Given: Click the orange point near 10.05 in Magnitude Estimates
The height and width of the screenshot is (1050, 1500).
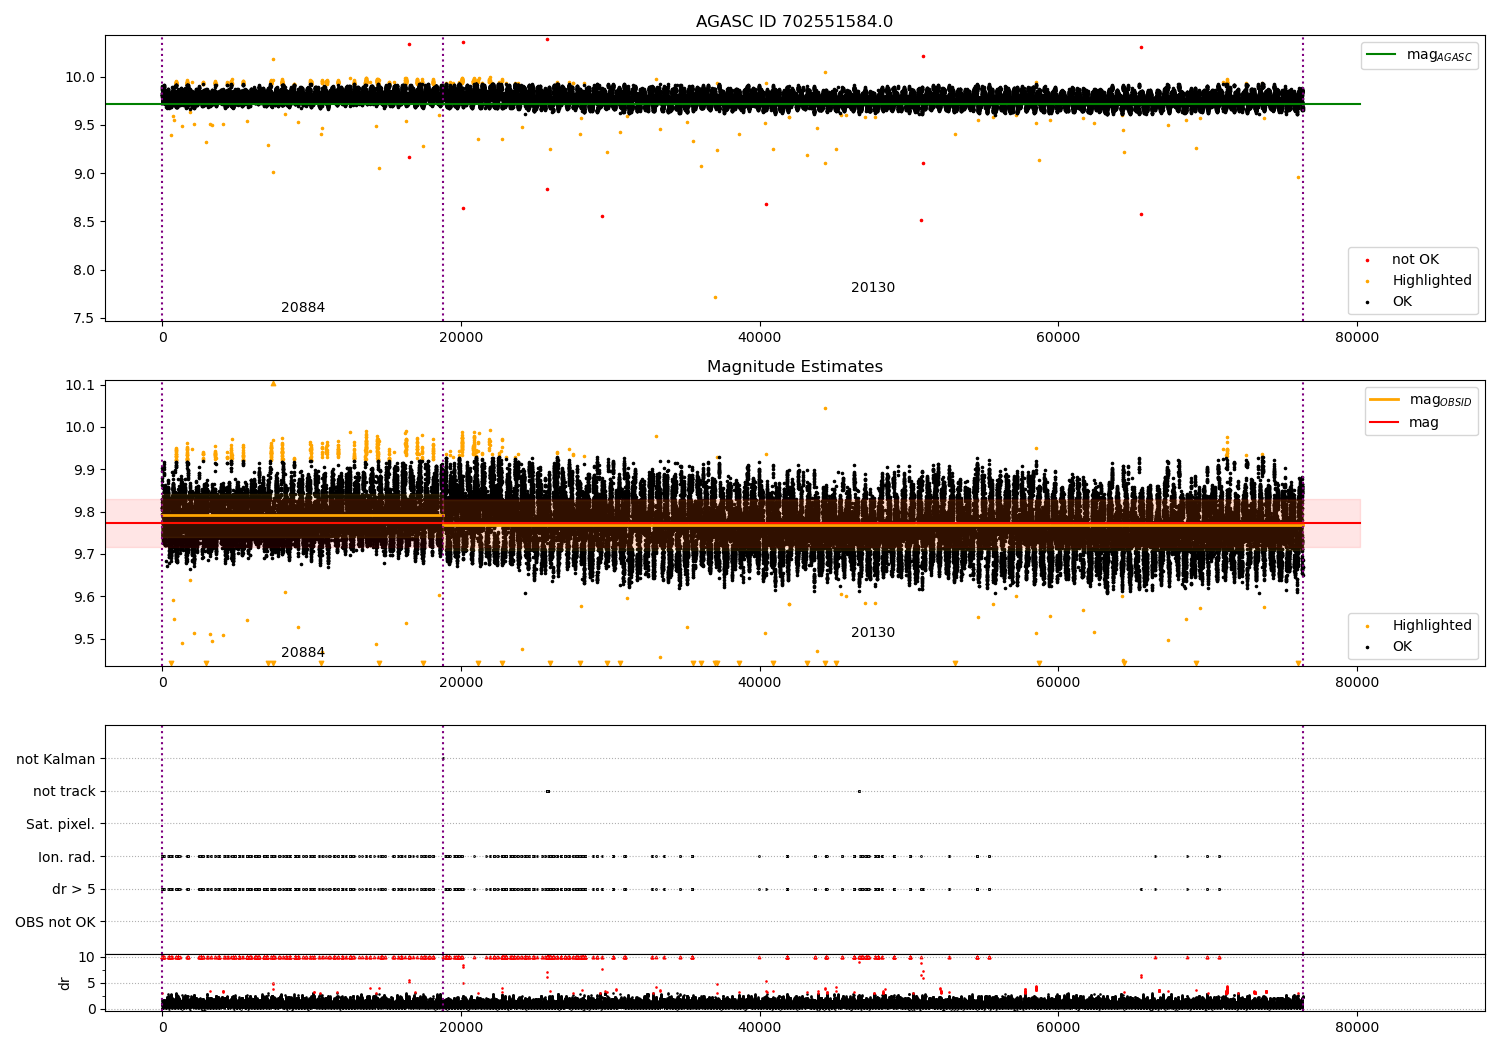Looking at the screenshot, I should [825, 408].
